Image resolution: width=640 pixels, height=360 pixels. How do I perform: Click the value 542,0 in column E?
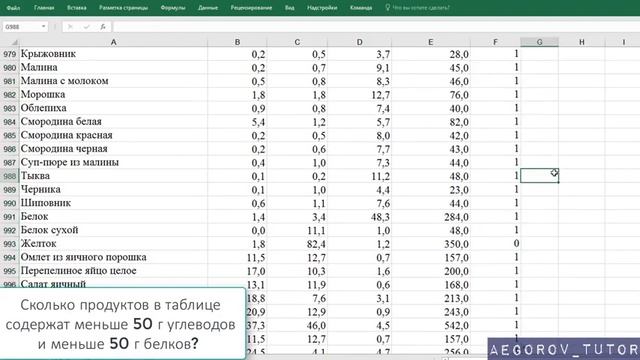[x=456, y=326]
